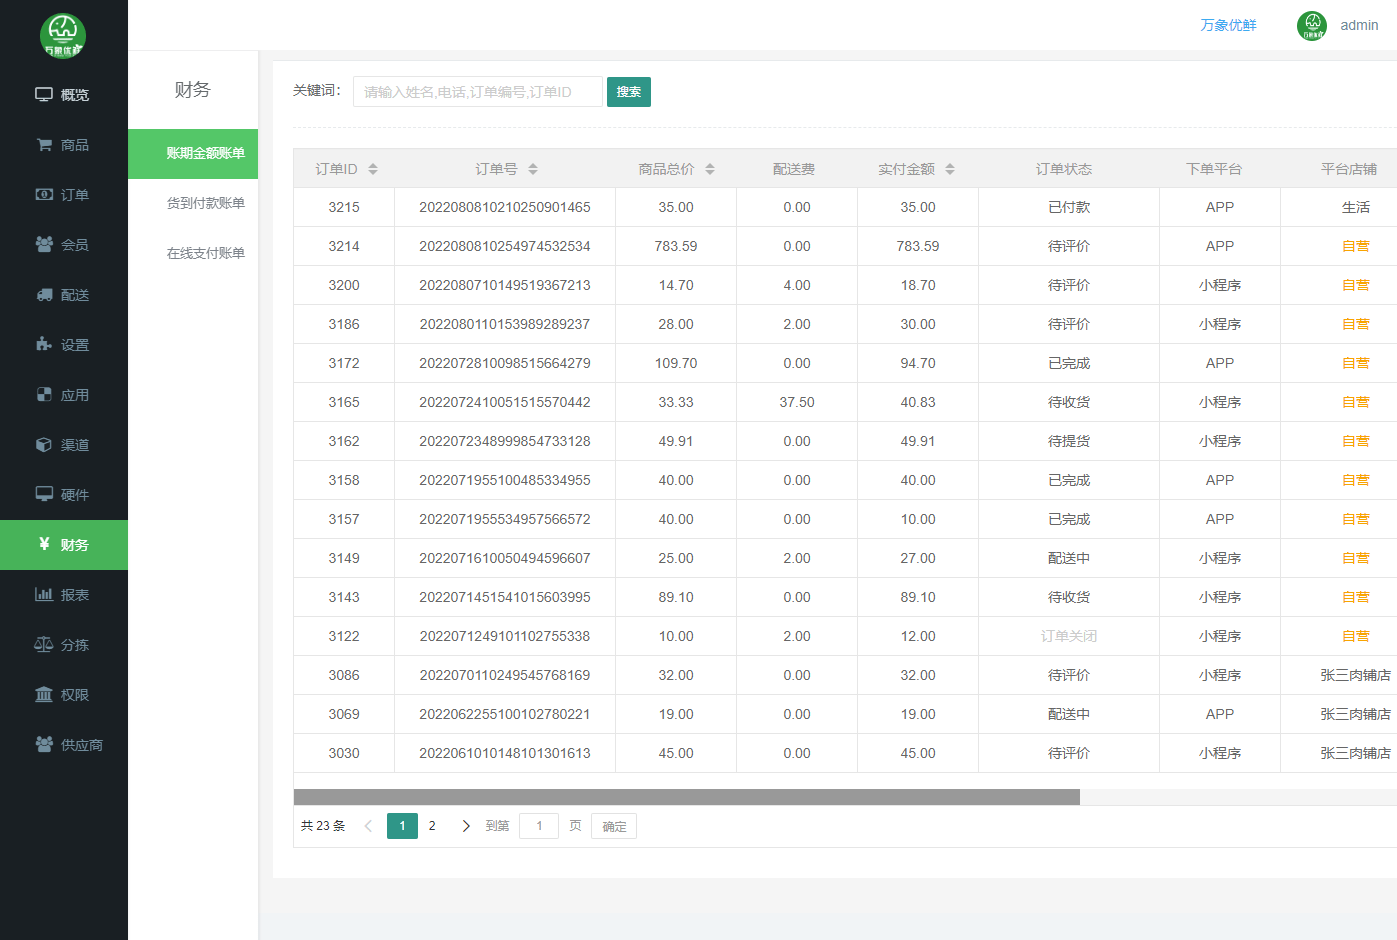Switch to 货到付款账单 tab
The image size is (1397, 940).
click(205, 203)
